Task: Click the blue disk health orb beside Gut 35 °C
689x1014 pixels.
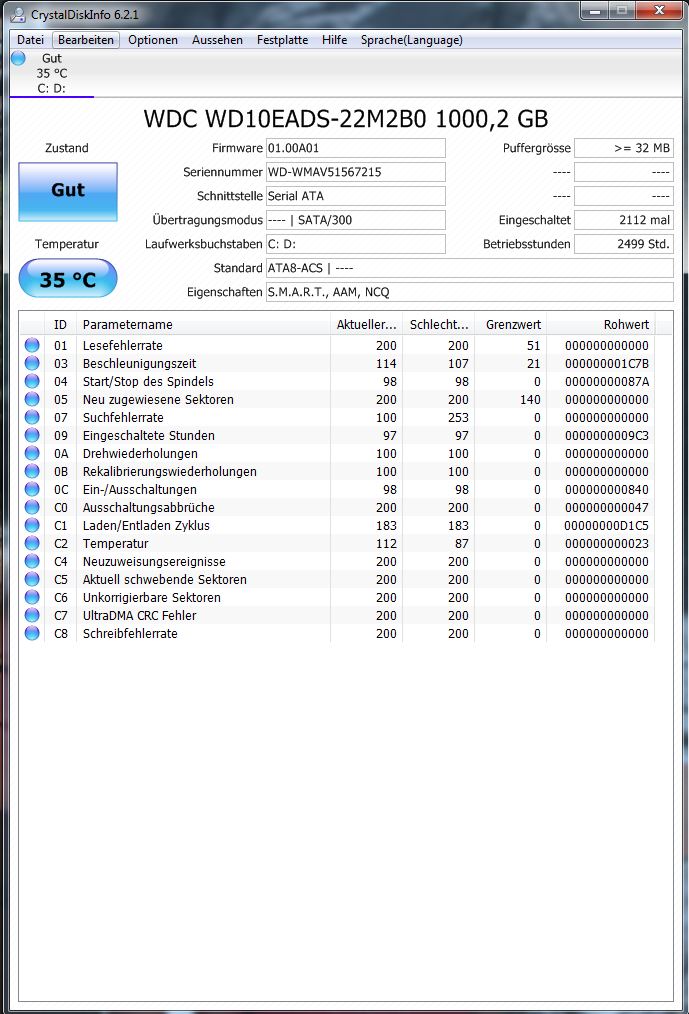Action: 18,58
